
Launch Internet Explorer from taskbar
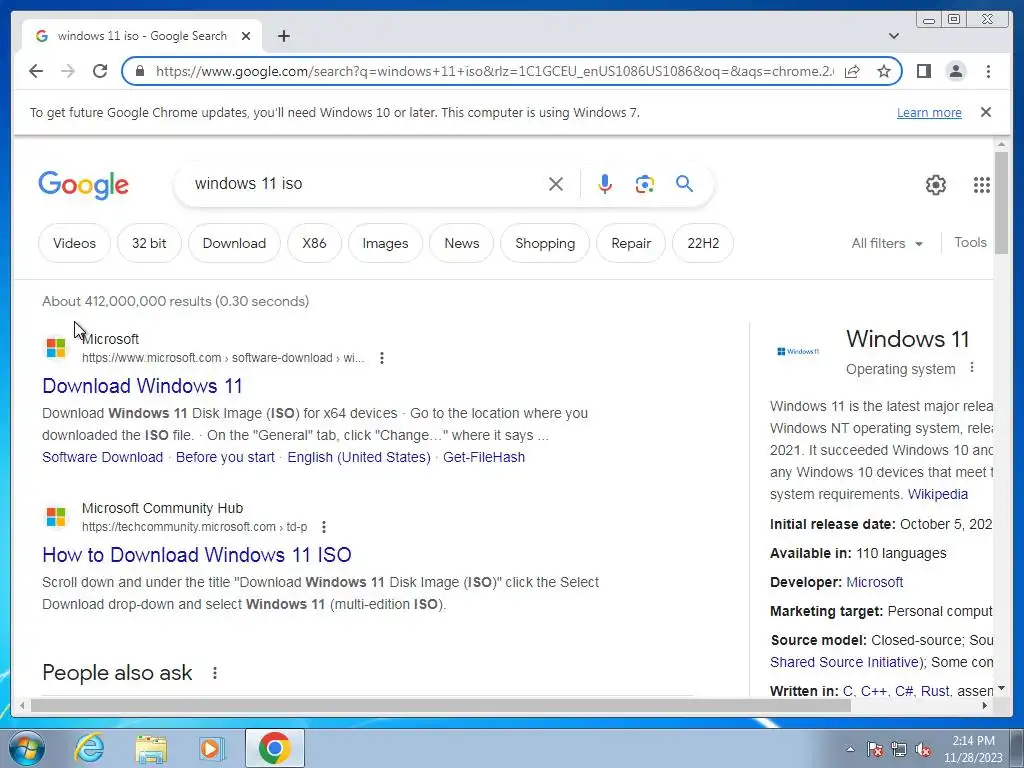point(89,748)
